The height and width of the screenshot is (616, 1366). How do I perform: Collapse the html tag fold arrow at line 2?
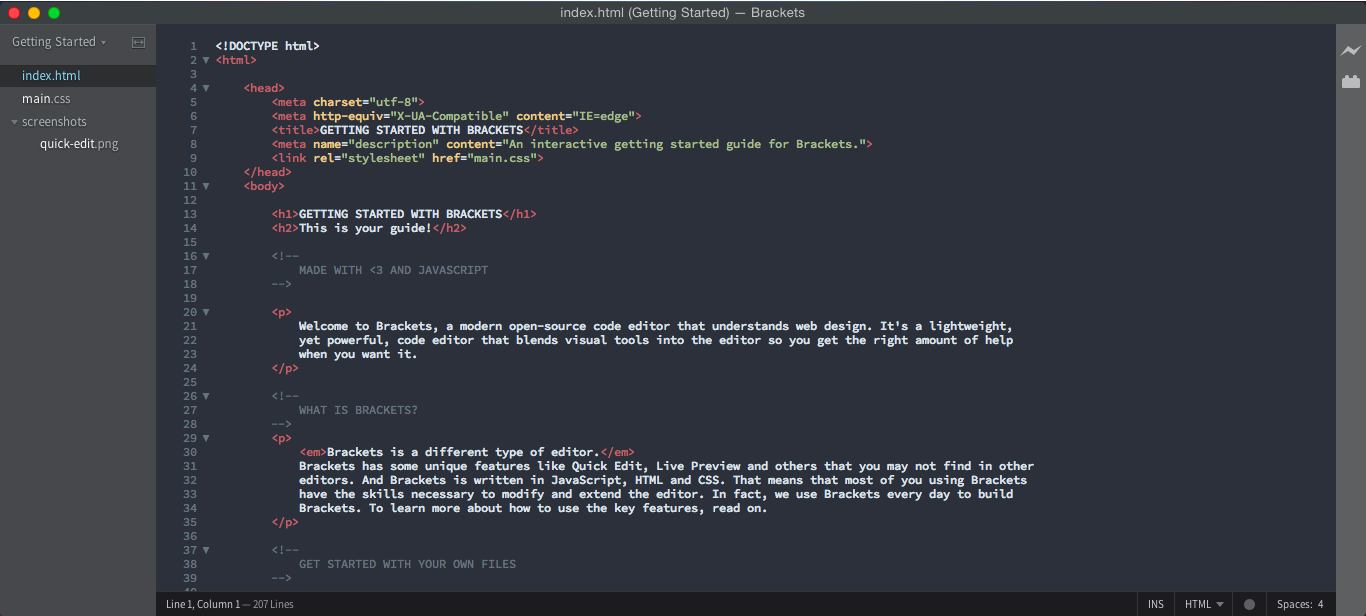(x=206, y=60)
